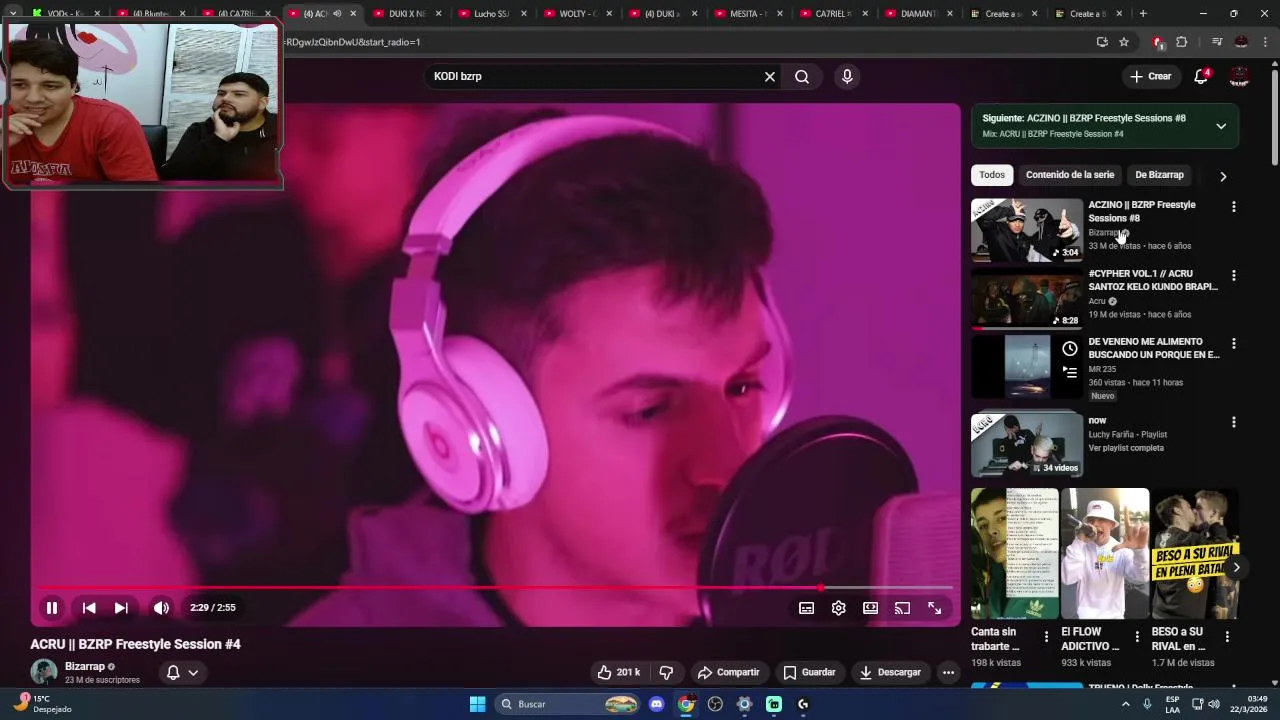The height and width of the screenshot is (720, 1280).
Task: Add DE VENENO video to watch later
Action: (1070, 349)
